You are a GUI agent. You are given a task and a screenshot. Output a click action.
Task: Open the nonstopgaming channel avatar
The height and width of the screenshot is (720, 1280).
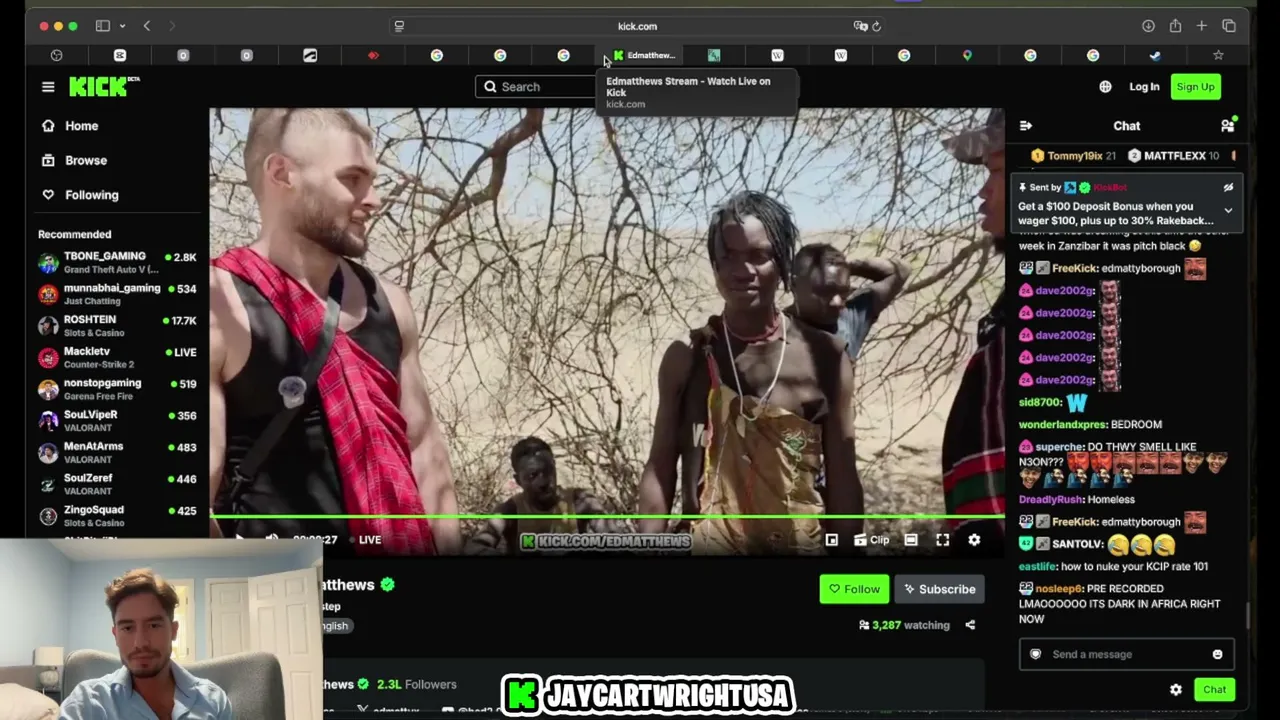(x=47, y=389)
